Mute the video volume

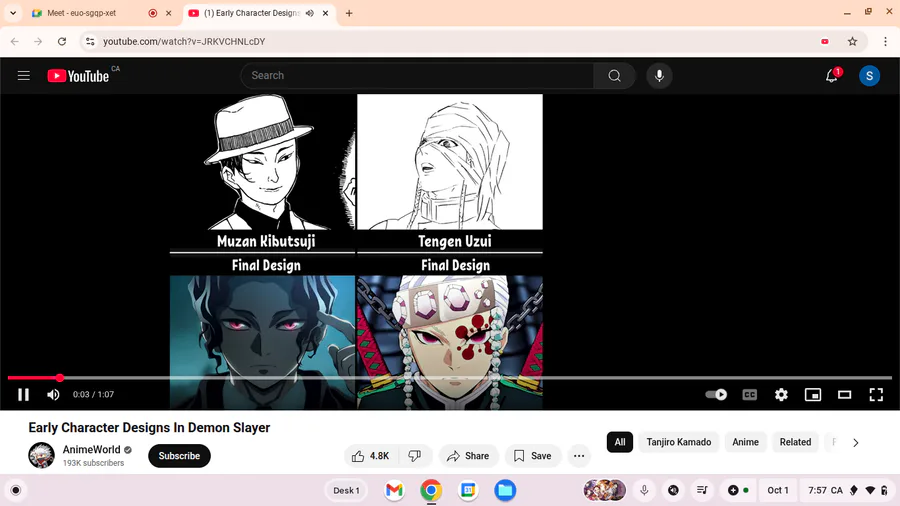pos(53,395)
